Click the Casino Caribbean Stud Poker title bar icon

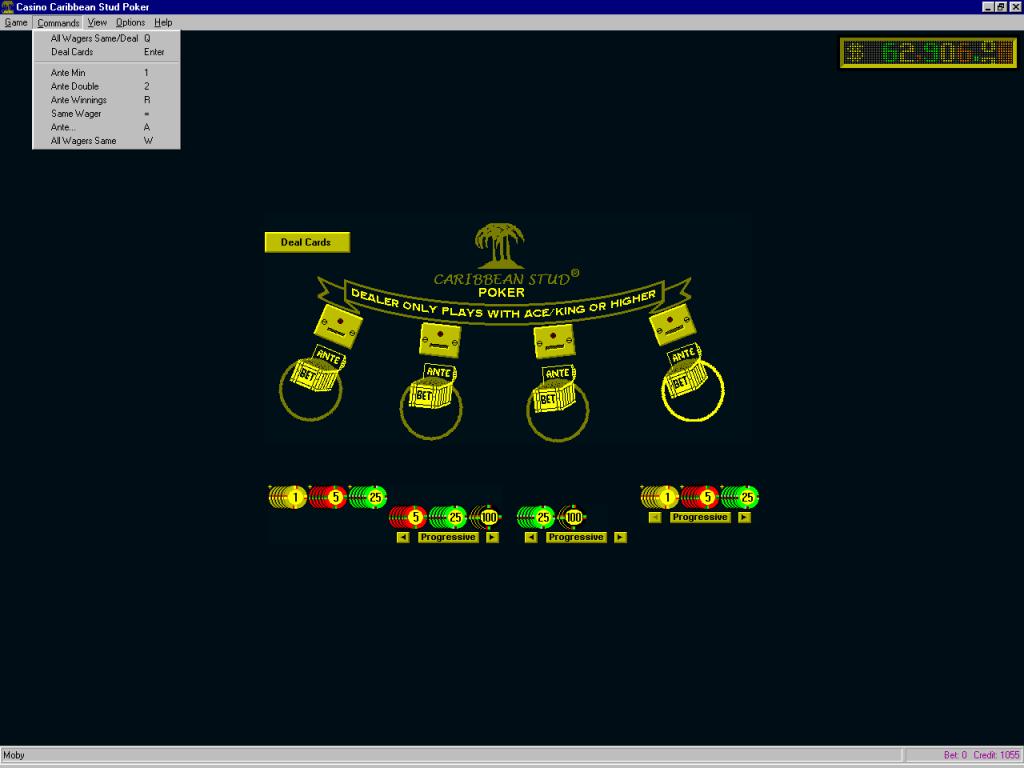click(7, 7)
